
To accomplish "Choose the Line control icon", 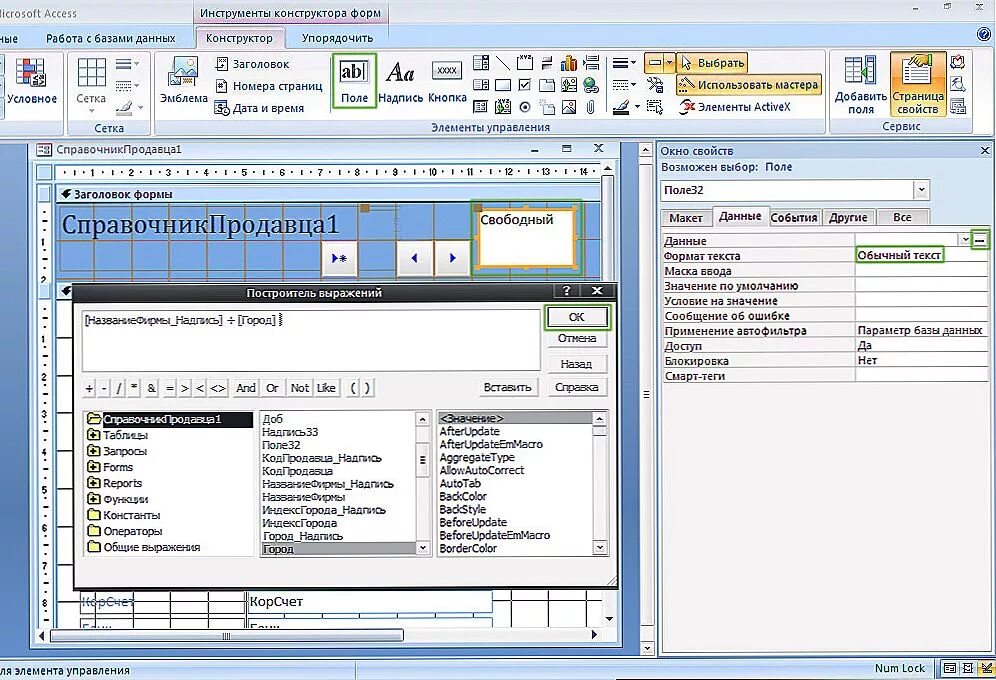I will (503, 62).
